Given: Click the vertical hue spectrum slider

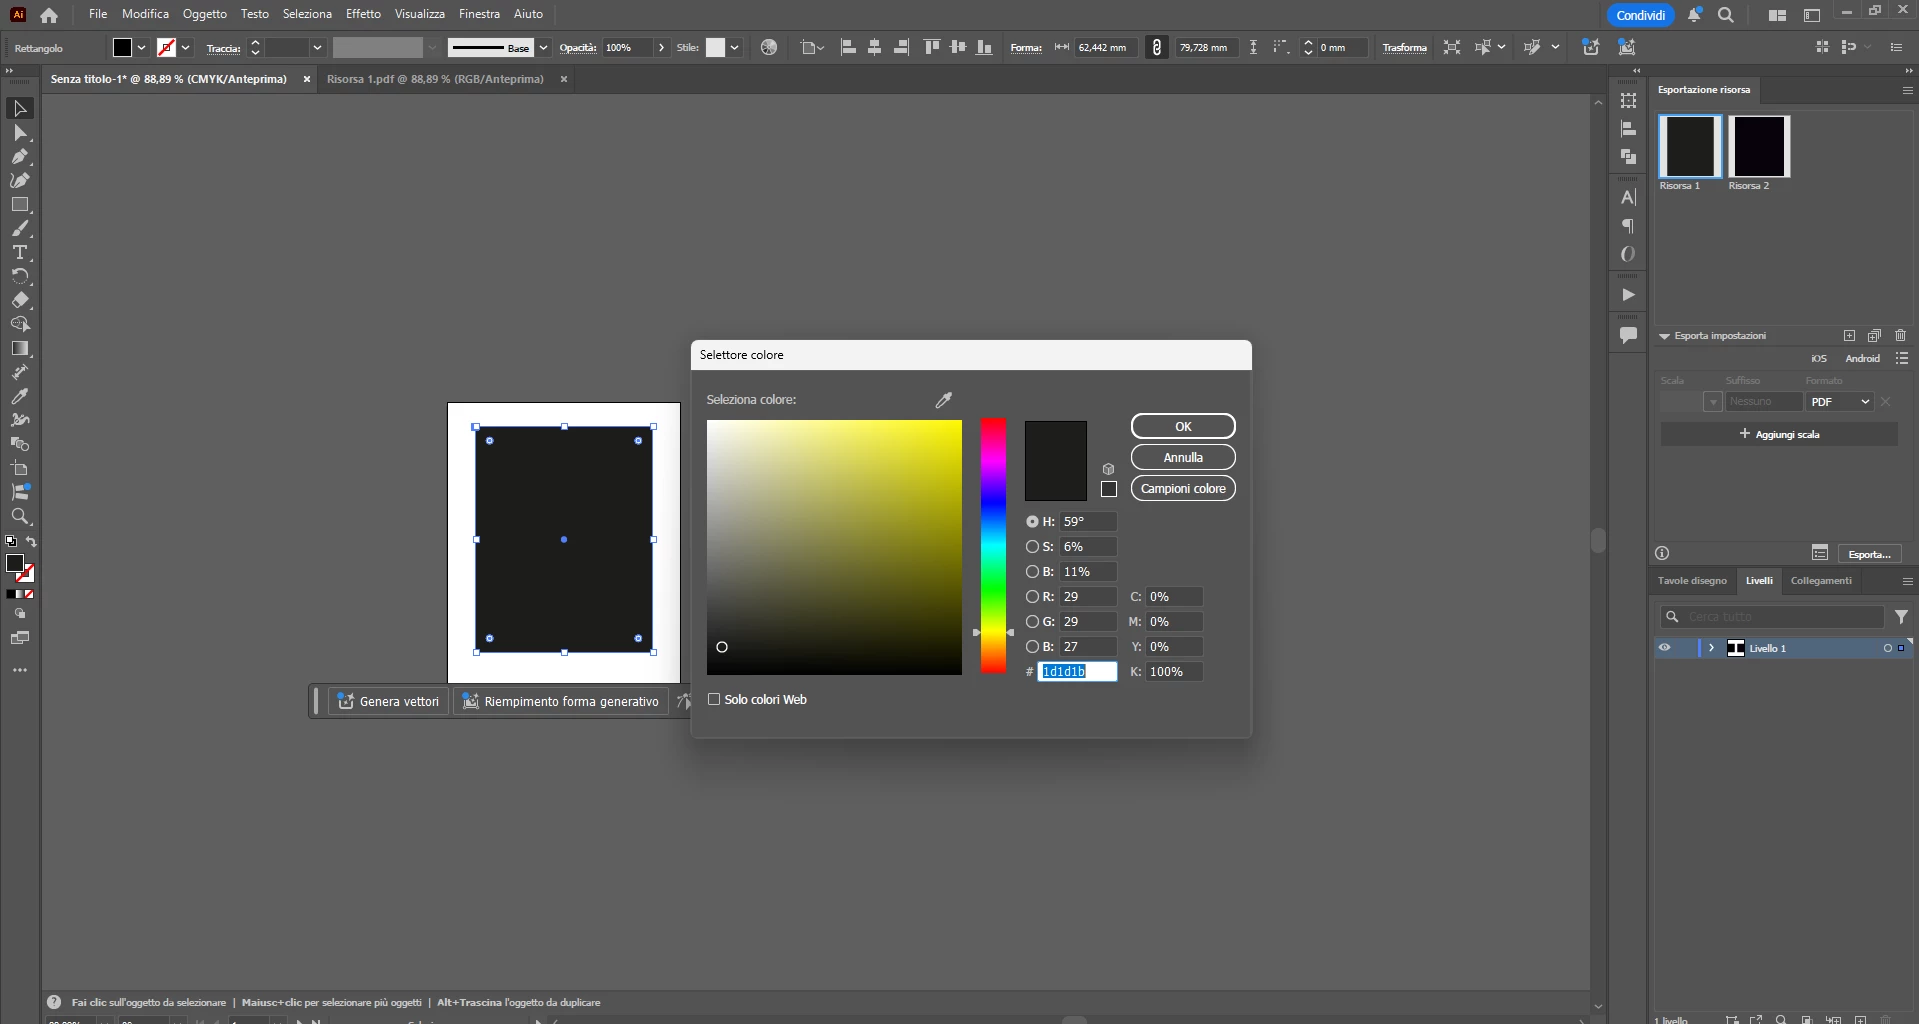Looking at the screenshot, I should 993,546.
